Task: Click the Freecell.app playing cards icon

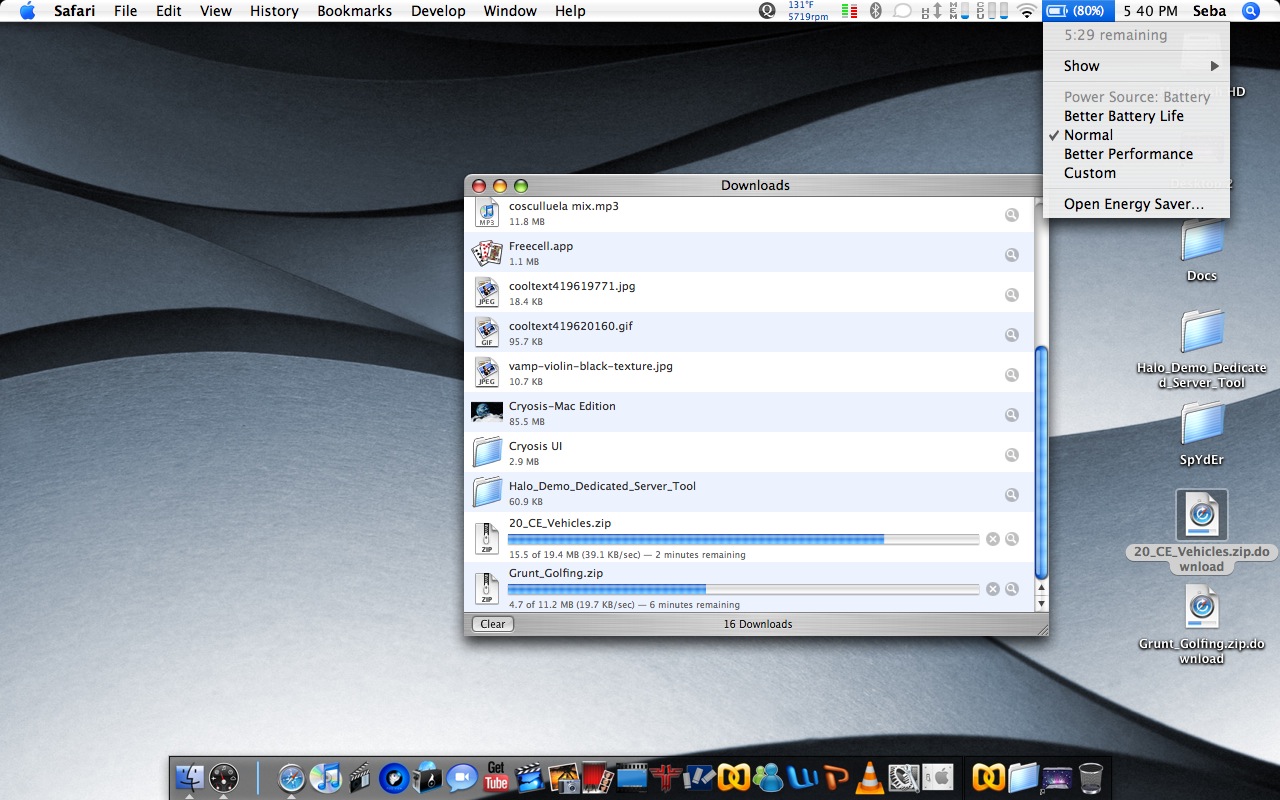Action: click(487, 252)
